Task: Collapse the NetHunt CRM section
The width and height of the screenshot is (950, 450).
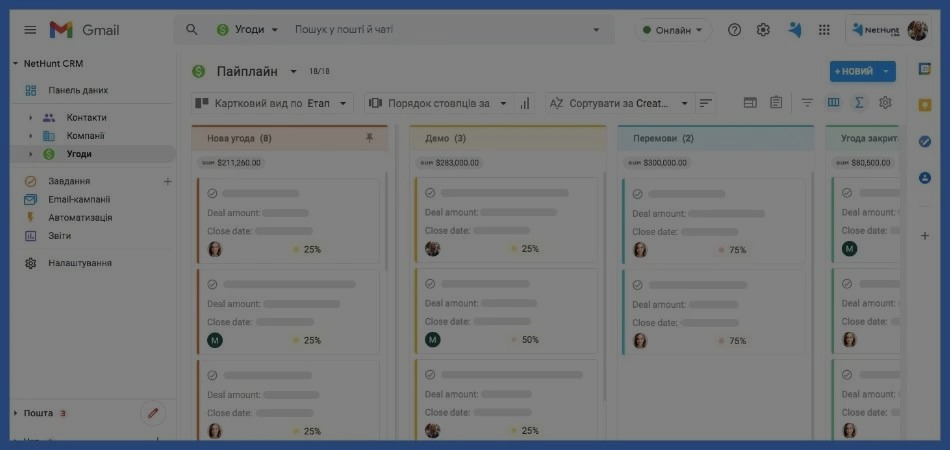Action: [15, 64]
